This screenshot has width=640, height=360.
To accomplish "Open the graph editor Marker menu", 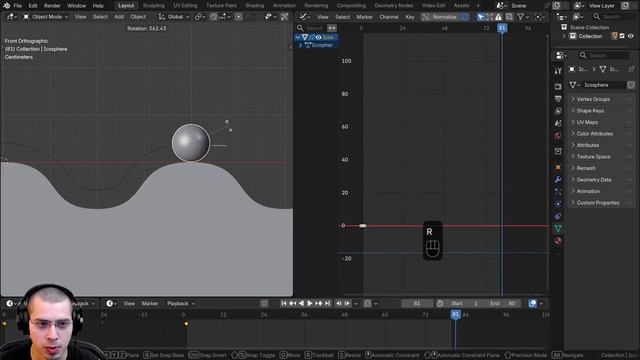I will point(364,17).
